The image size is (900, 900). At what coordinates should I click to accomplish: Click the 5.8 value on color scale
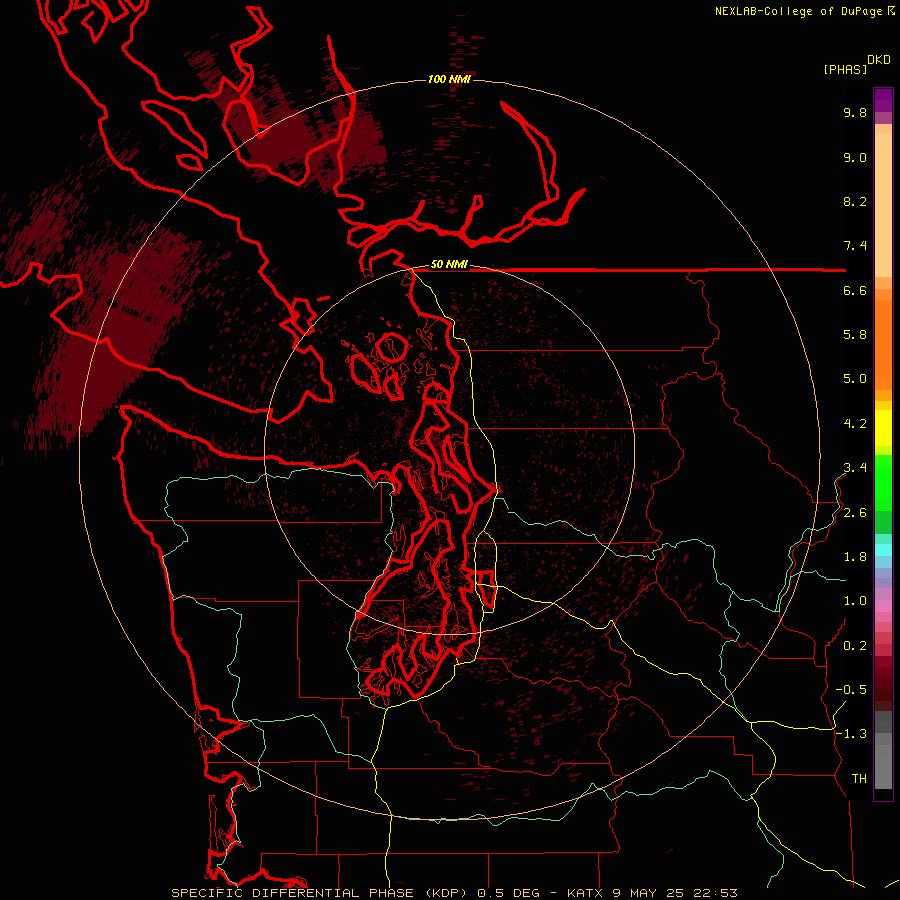click(855, 335)
